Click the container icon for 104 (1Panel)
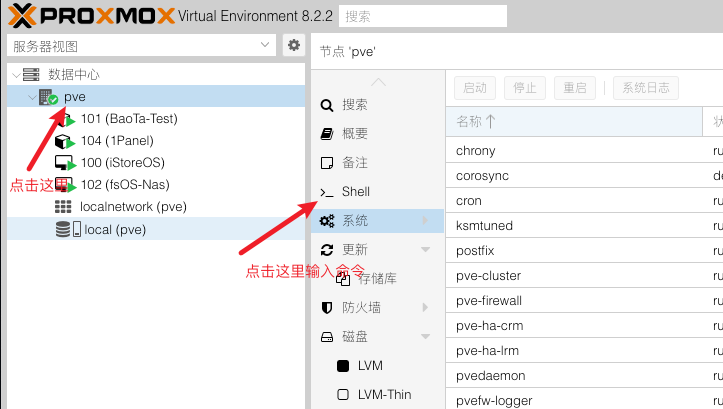The image size is (723, 409). 64,141
